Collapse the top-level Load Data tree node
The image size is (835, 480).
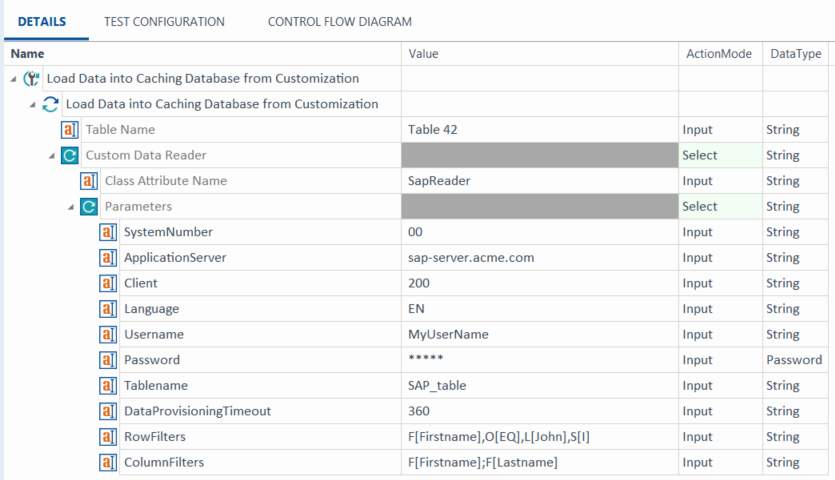(x=13, y=79)
